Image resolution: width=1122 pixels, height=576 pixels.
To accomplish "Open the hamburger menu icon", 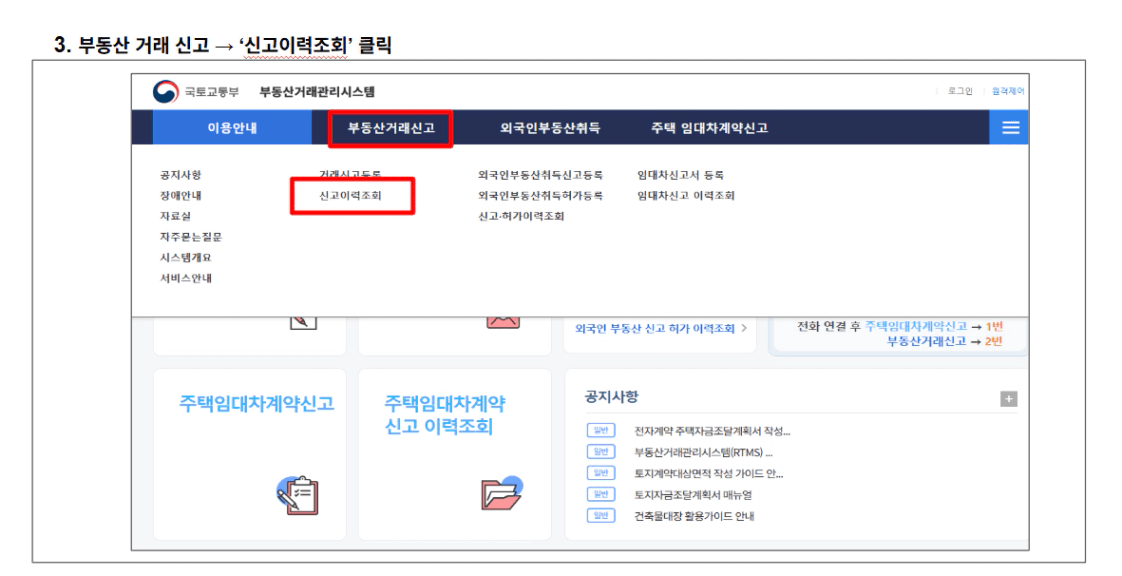I will pyautogui.click(x=1010, y=128).
